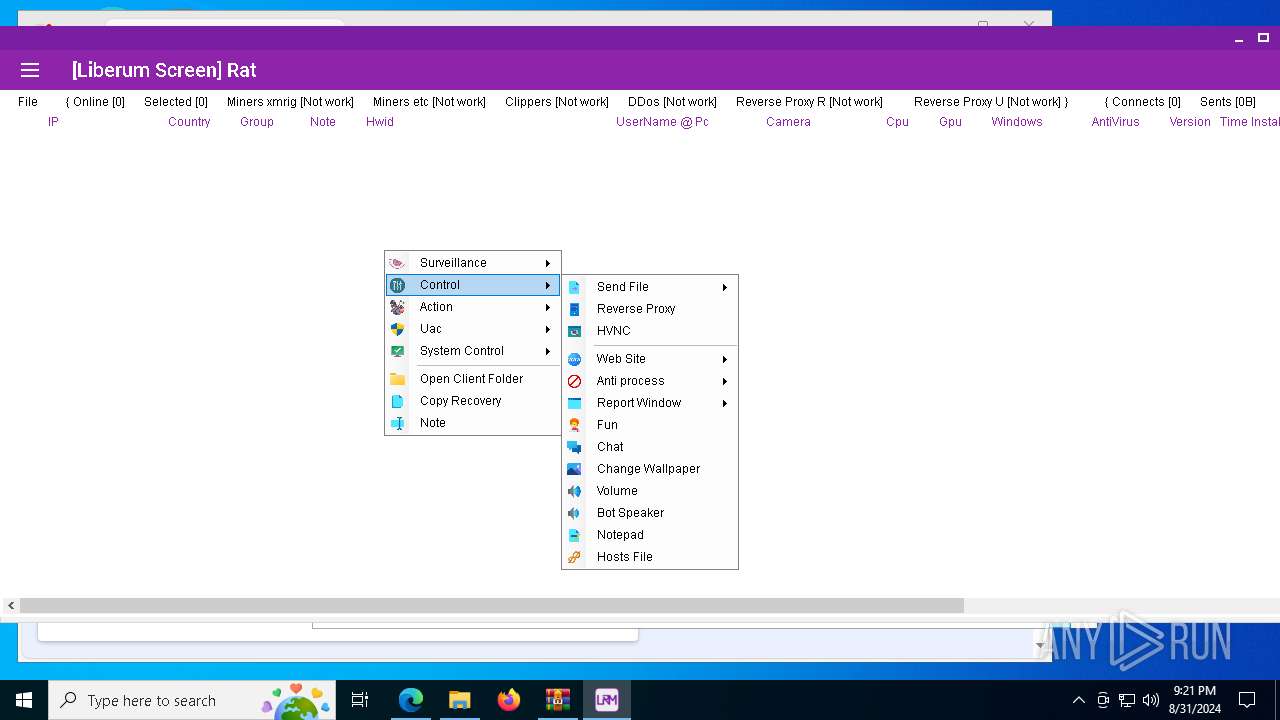Click the Volume speaker icon
This screenshot has width=1280, height=720.
click(574, 491)
